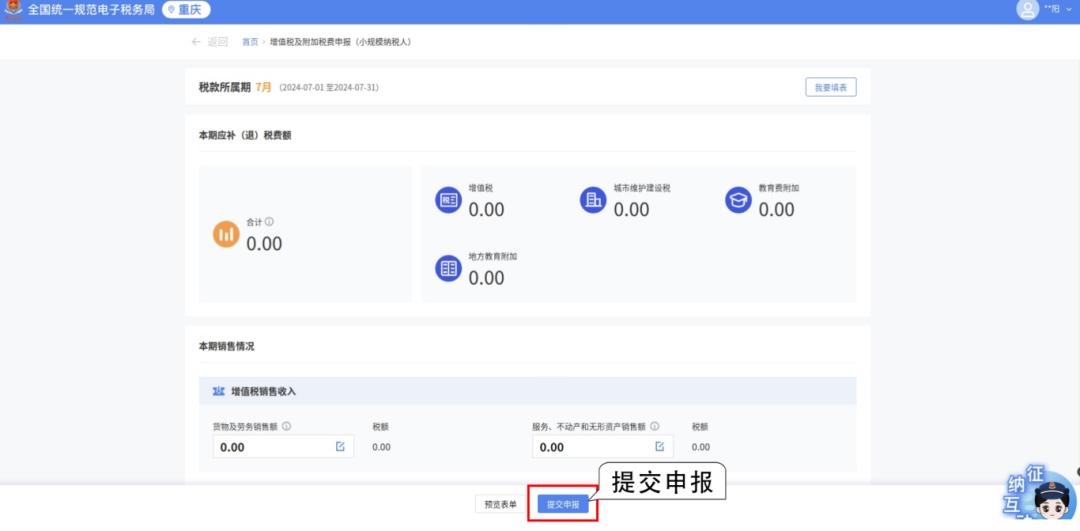Click the 地方教育附加 book icon

click(448, 268)
